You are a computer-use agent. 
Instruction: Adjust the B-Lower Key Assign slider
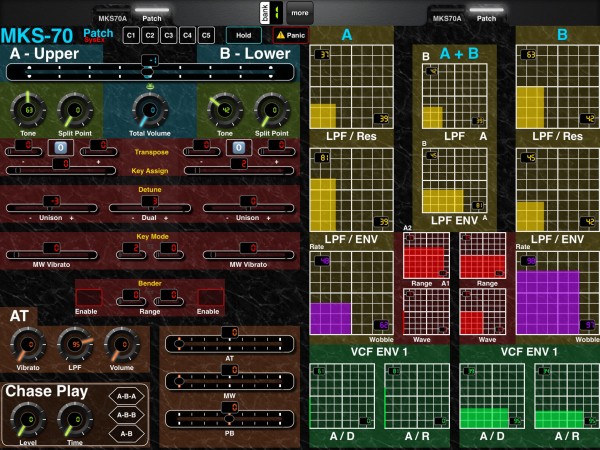point(239,170)
